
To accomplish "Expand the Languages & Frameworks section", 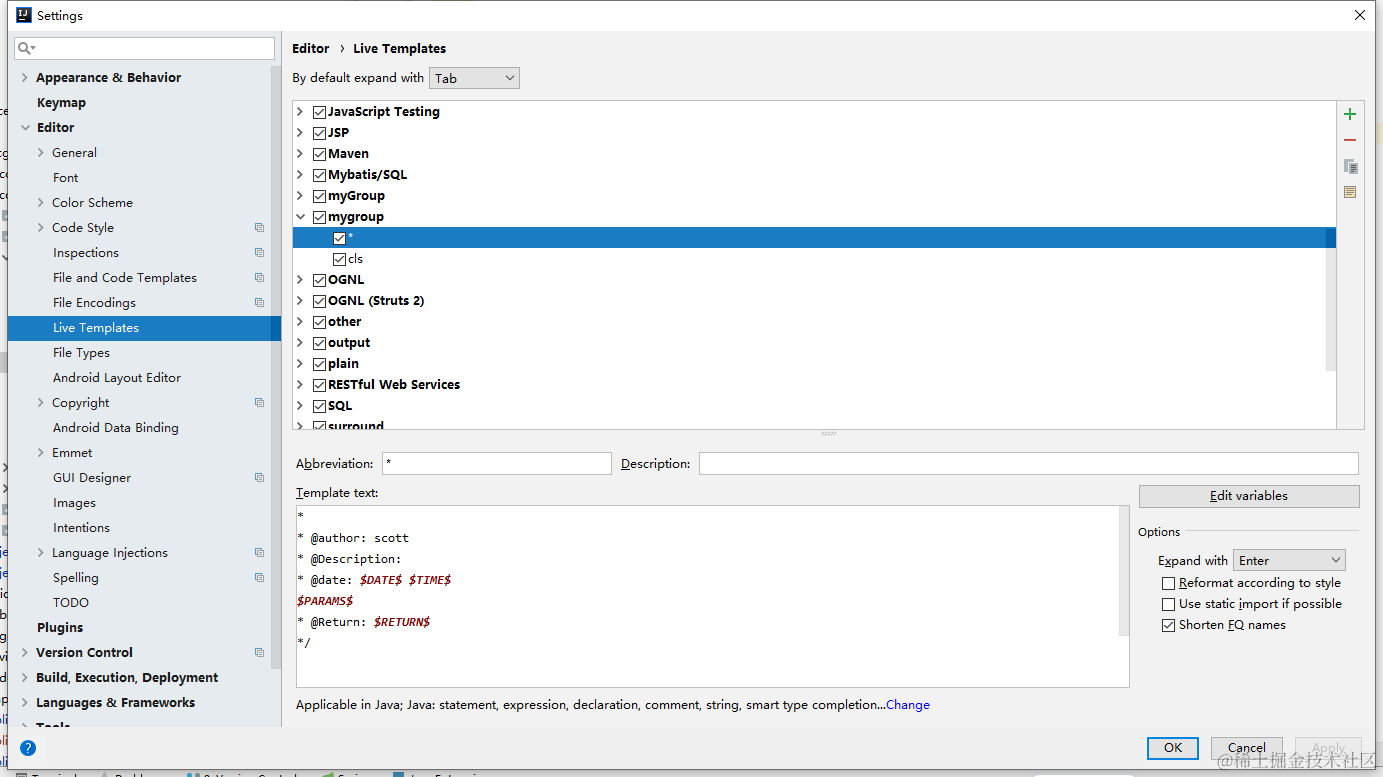I will point(25,703).
